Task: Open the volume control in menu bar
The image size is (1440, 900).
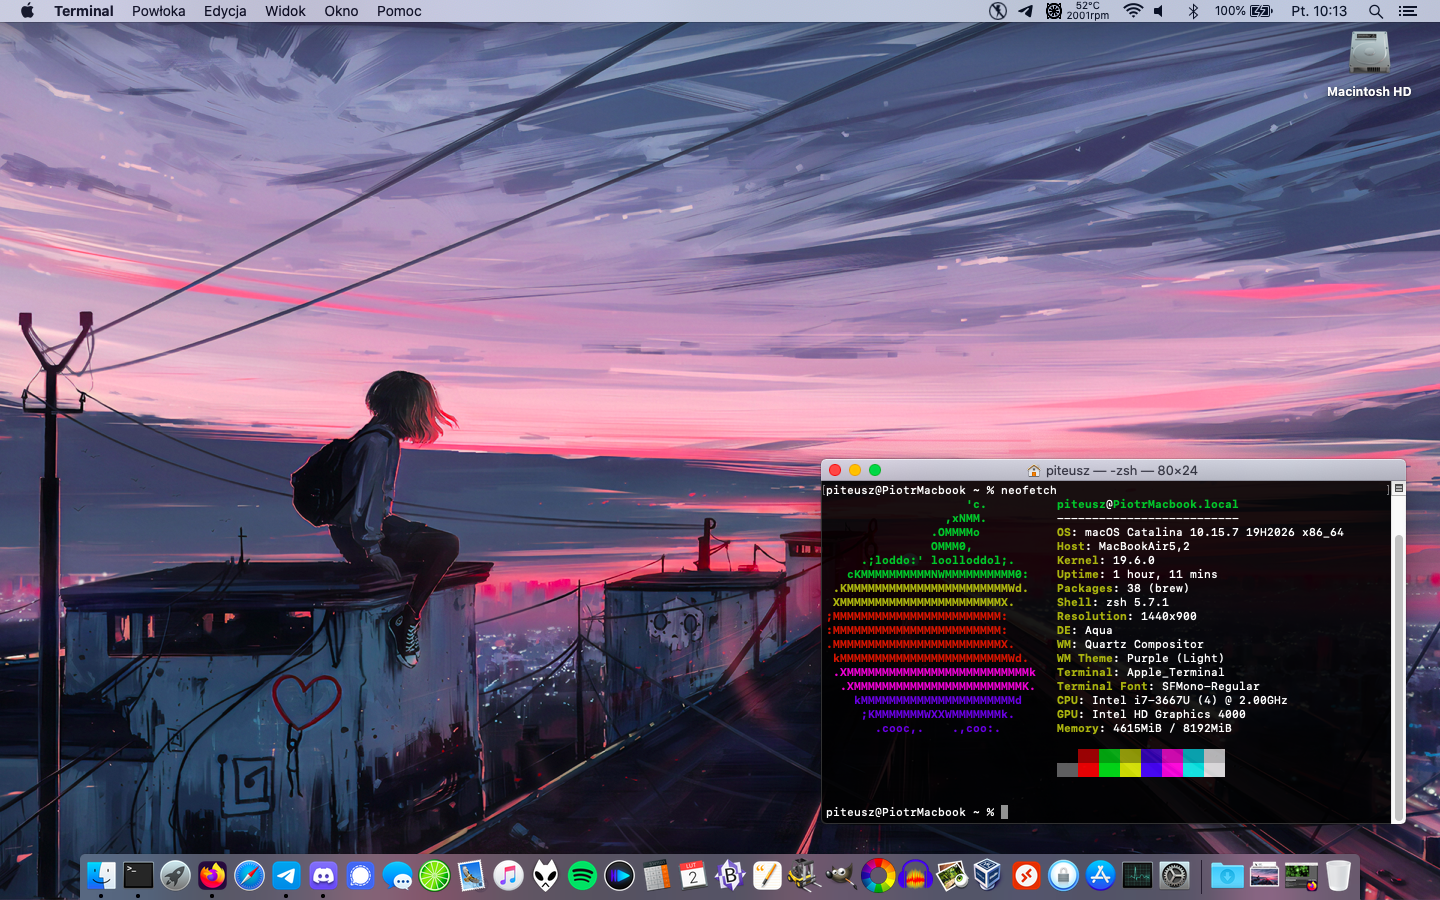Action: click(1159, 11)
